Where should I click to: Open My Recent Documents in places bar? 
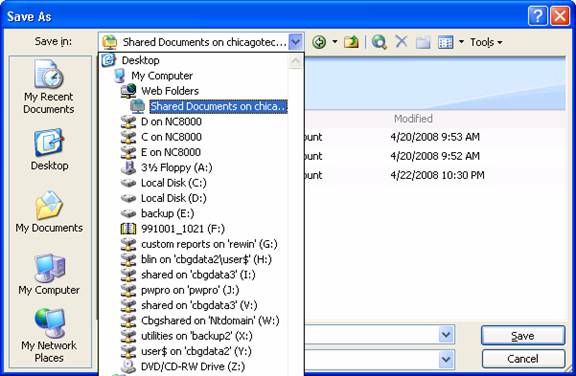(49, 87)
